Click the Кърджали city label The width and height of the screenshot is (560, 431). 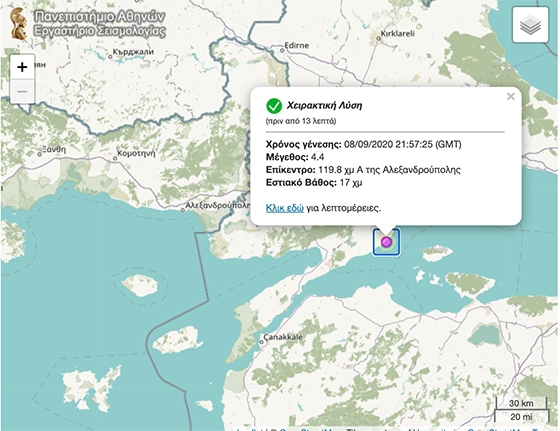pyautogui.click(x=133, y=52)
